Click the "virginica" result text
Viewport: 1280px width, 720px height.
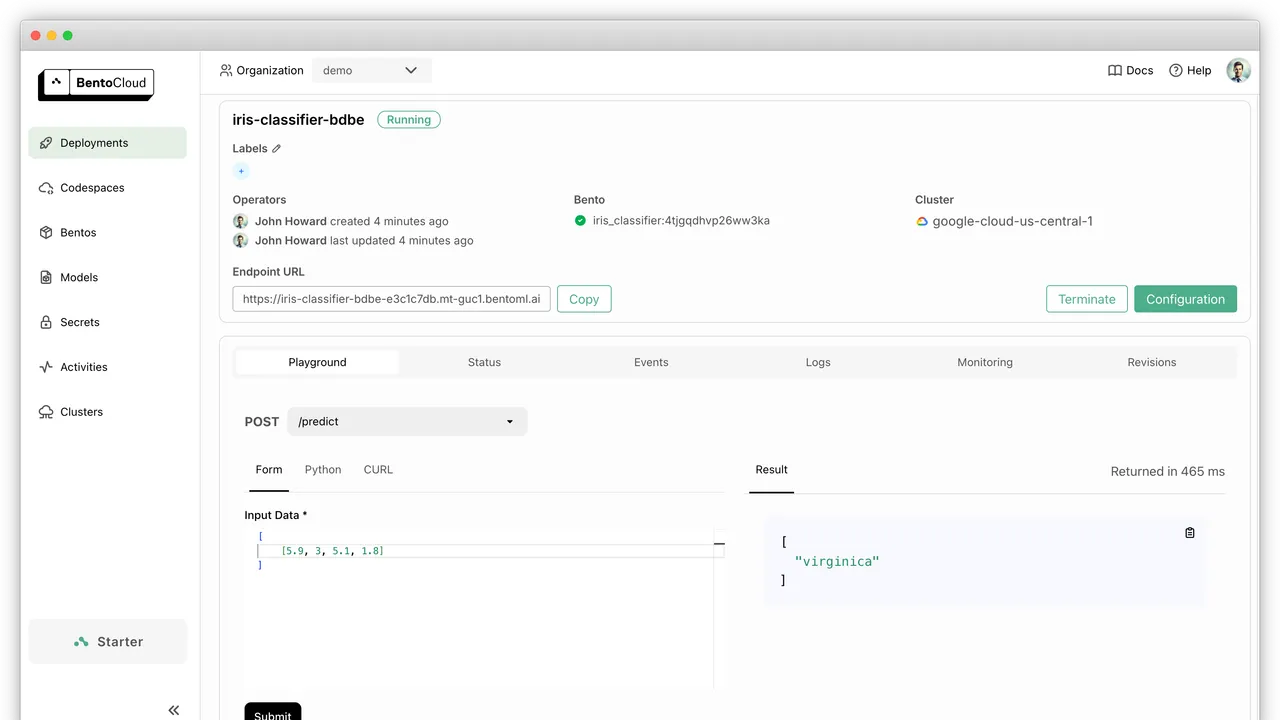(x=837, y=562)
